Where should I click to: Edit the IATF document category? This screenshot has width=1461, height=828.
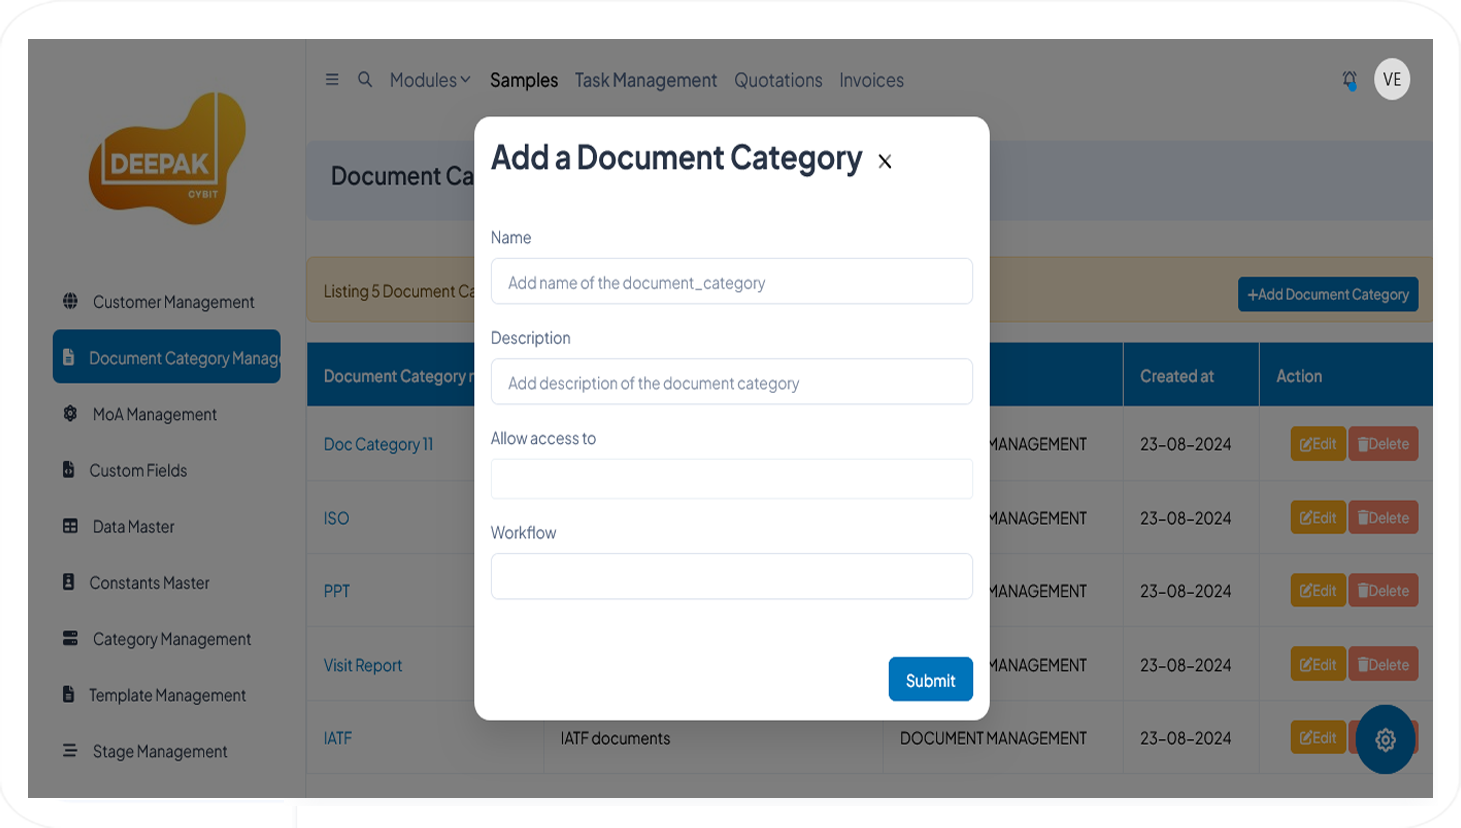coord(1318,737)
